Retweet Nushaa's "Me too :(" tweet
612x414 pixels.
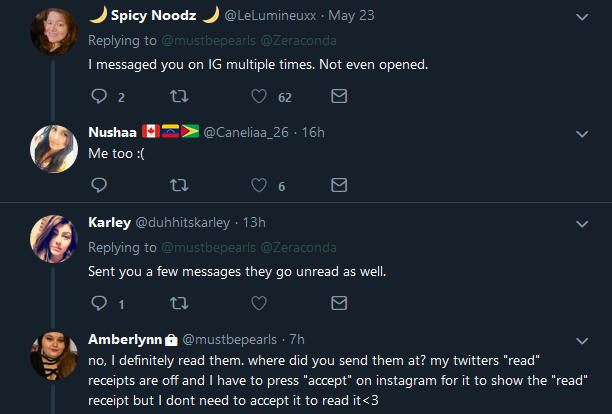click(179, 185)
